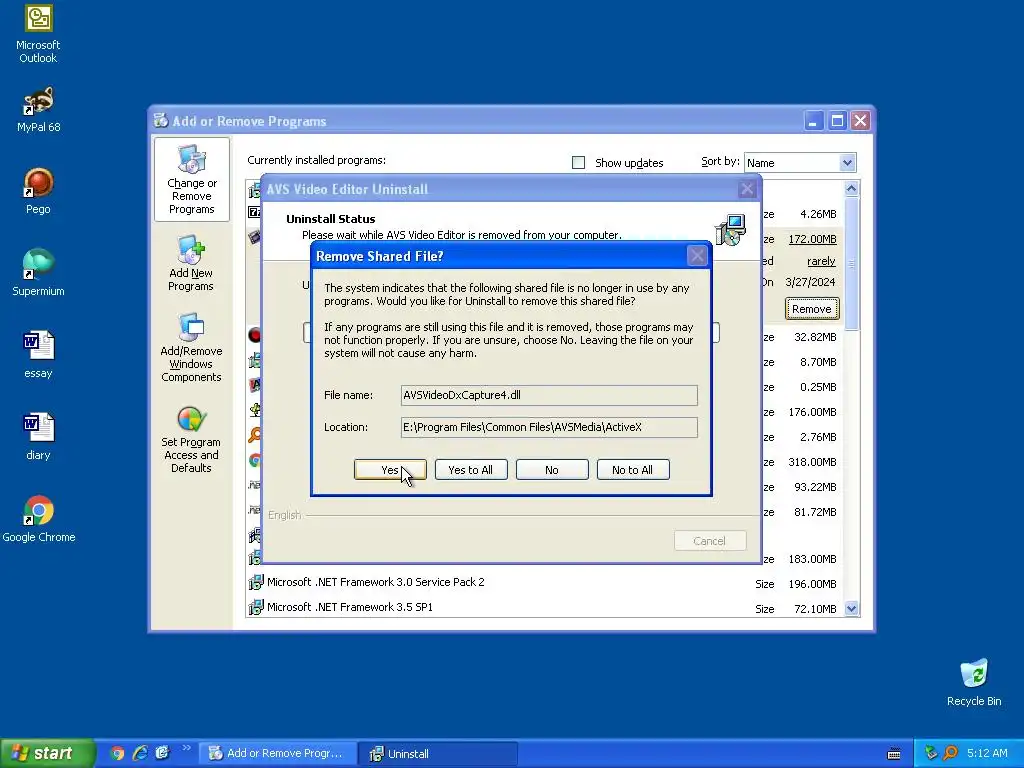Click the 318.00MB size value
Image resolution: width=1024 pixels, height=768 pixels.
[x=812, y=462]
